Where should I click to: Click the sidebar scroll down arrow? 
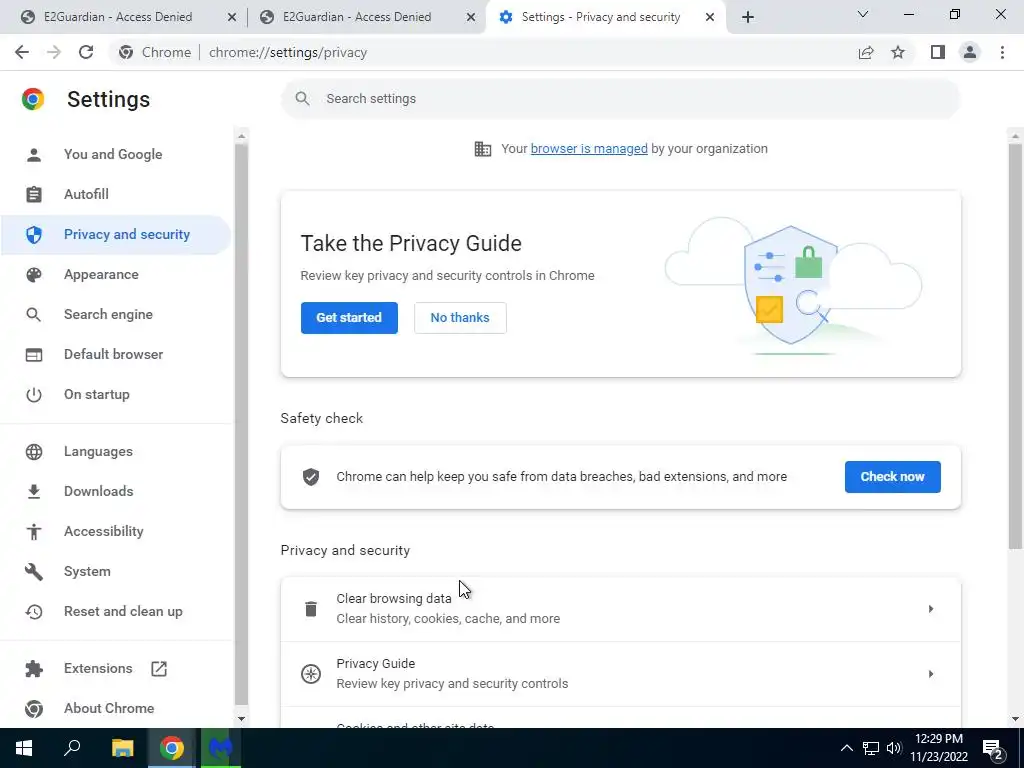click(241, 719)
